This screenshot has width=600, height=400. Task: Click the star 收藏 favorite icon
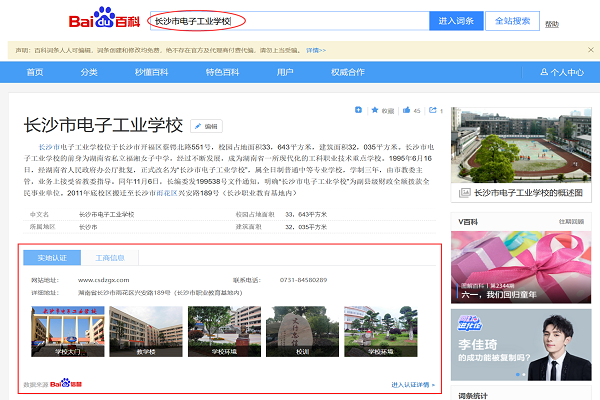click(373, 110)
